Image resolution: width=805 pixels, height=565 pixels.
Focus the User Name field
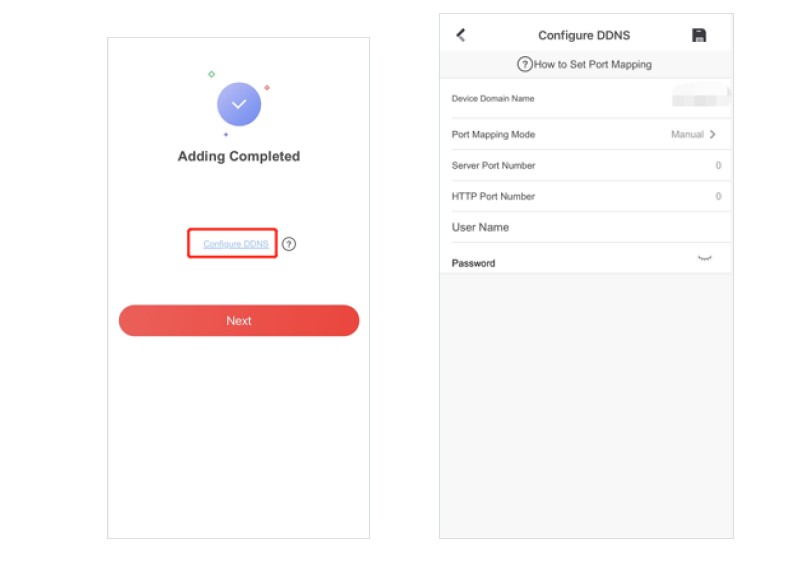coord(585,228)
